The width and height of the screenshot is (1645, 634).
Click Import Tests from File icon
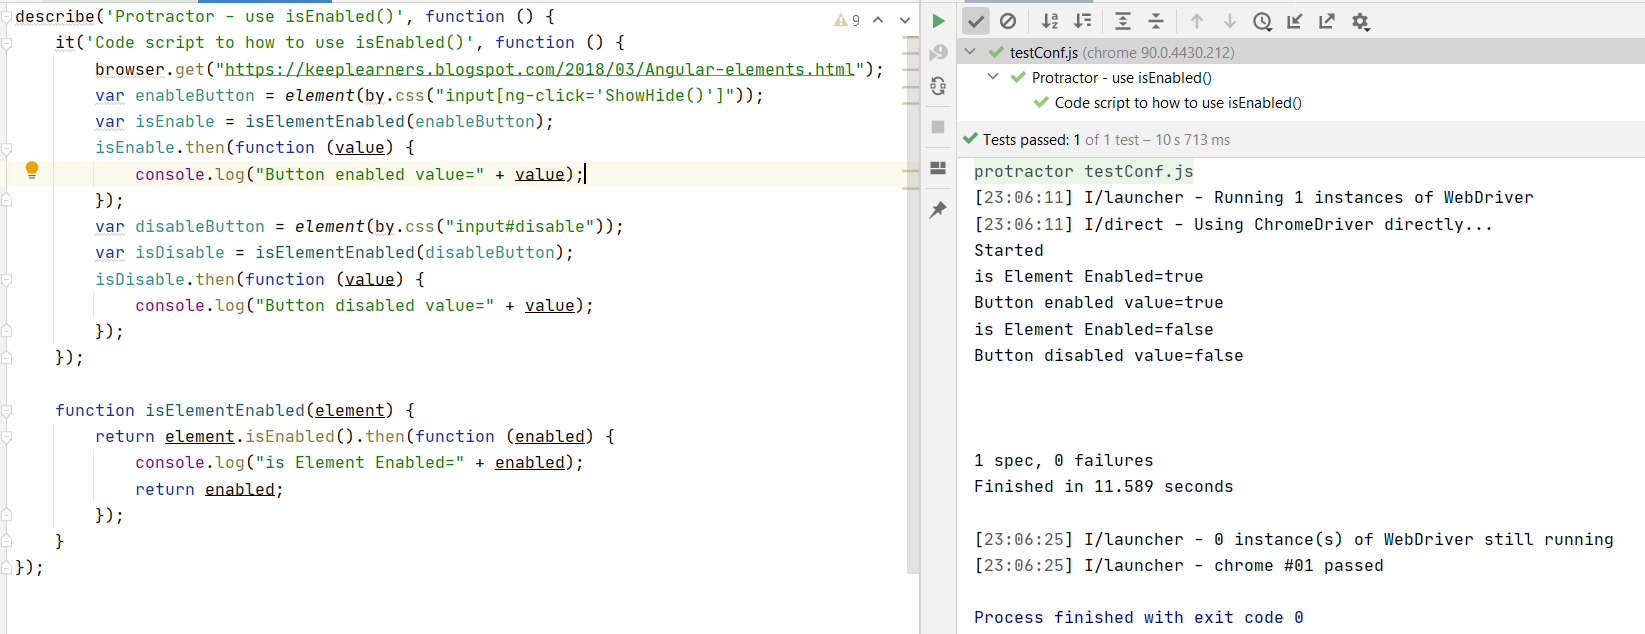(x=1295, y=21)
